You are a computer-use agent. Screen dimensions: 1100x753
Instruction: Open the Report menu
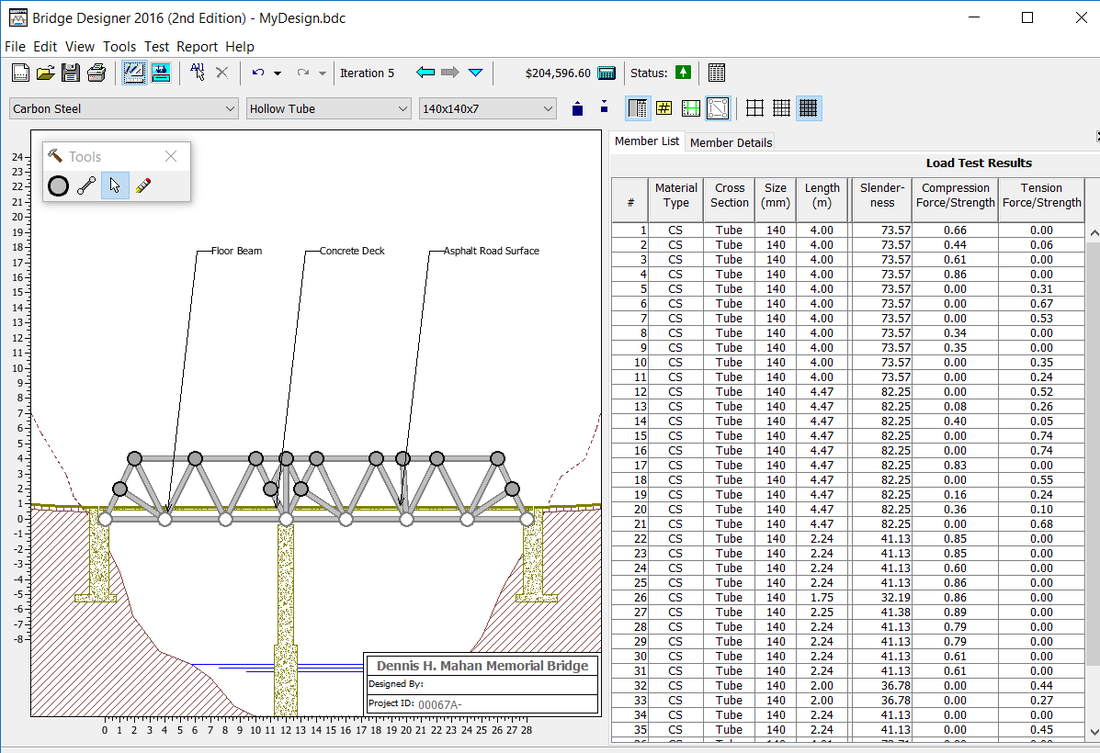tap(197, 46)
